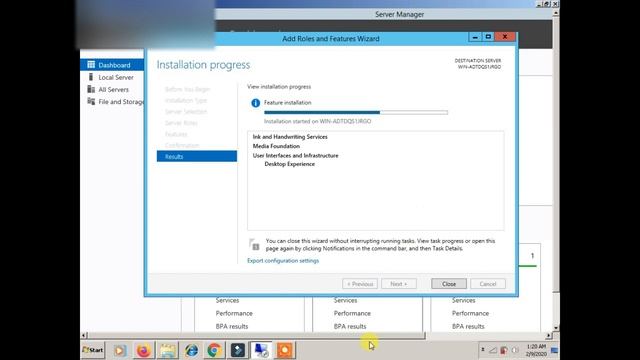640x360 pixels.
Task: Open the dark blue editor taskbar icon
Action: coord(238,350)
